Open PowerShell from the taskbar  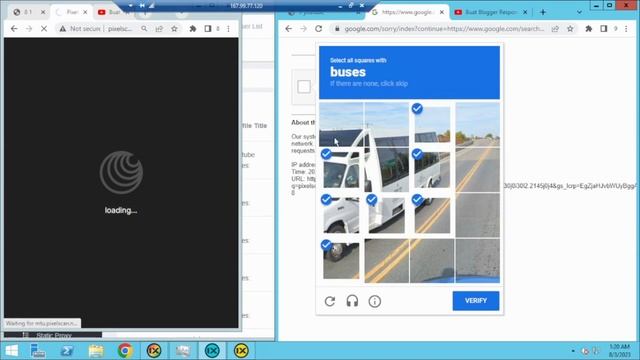tap(67, 351)
